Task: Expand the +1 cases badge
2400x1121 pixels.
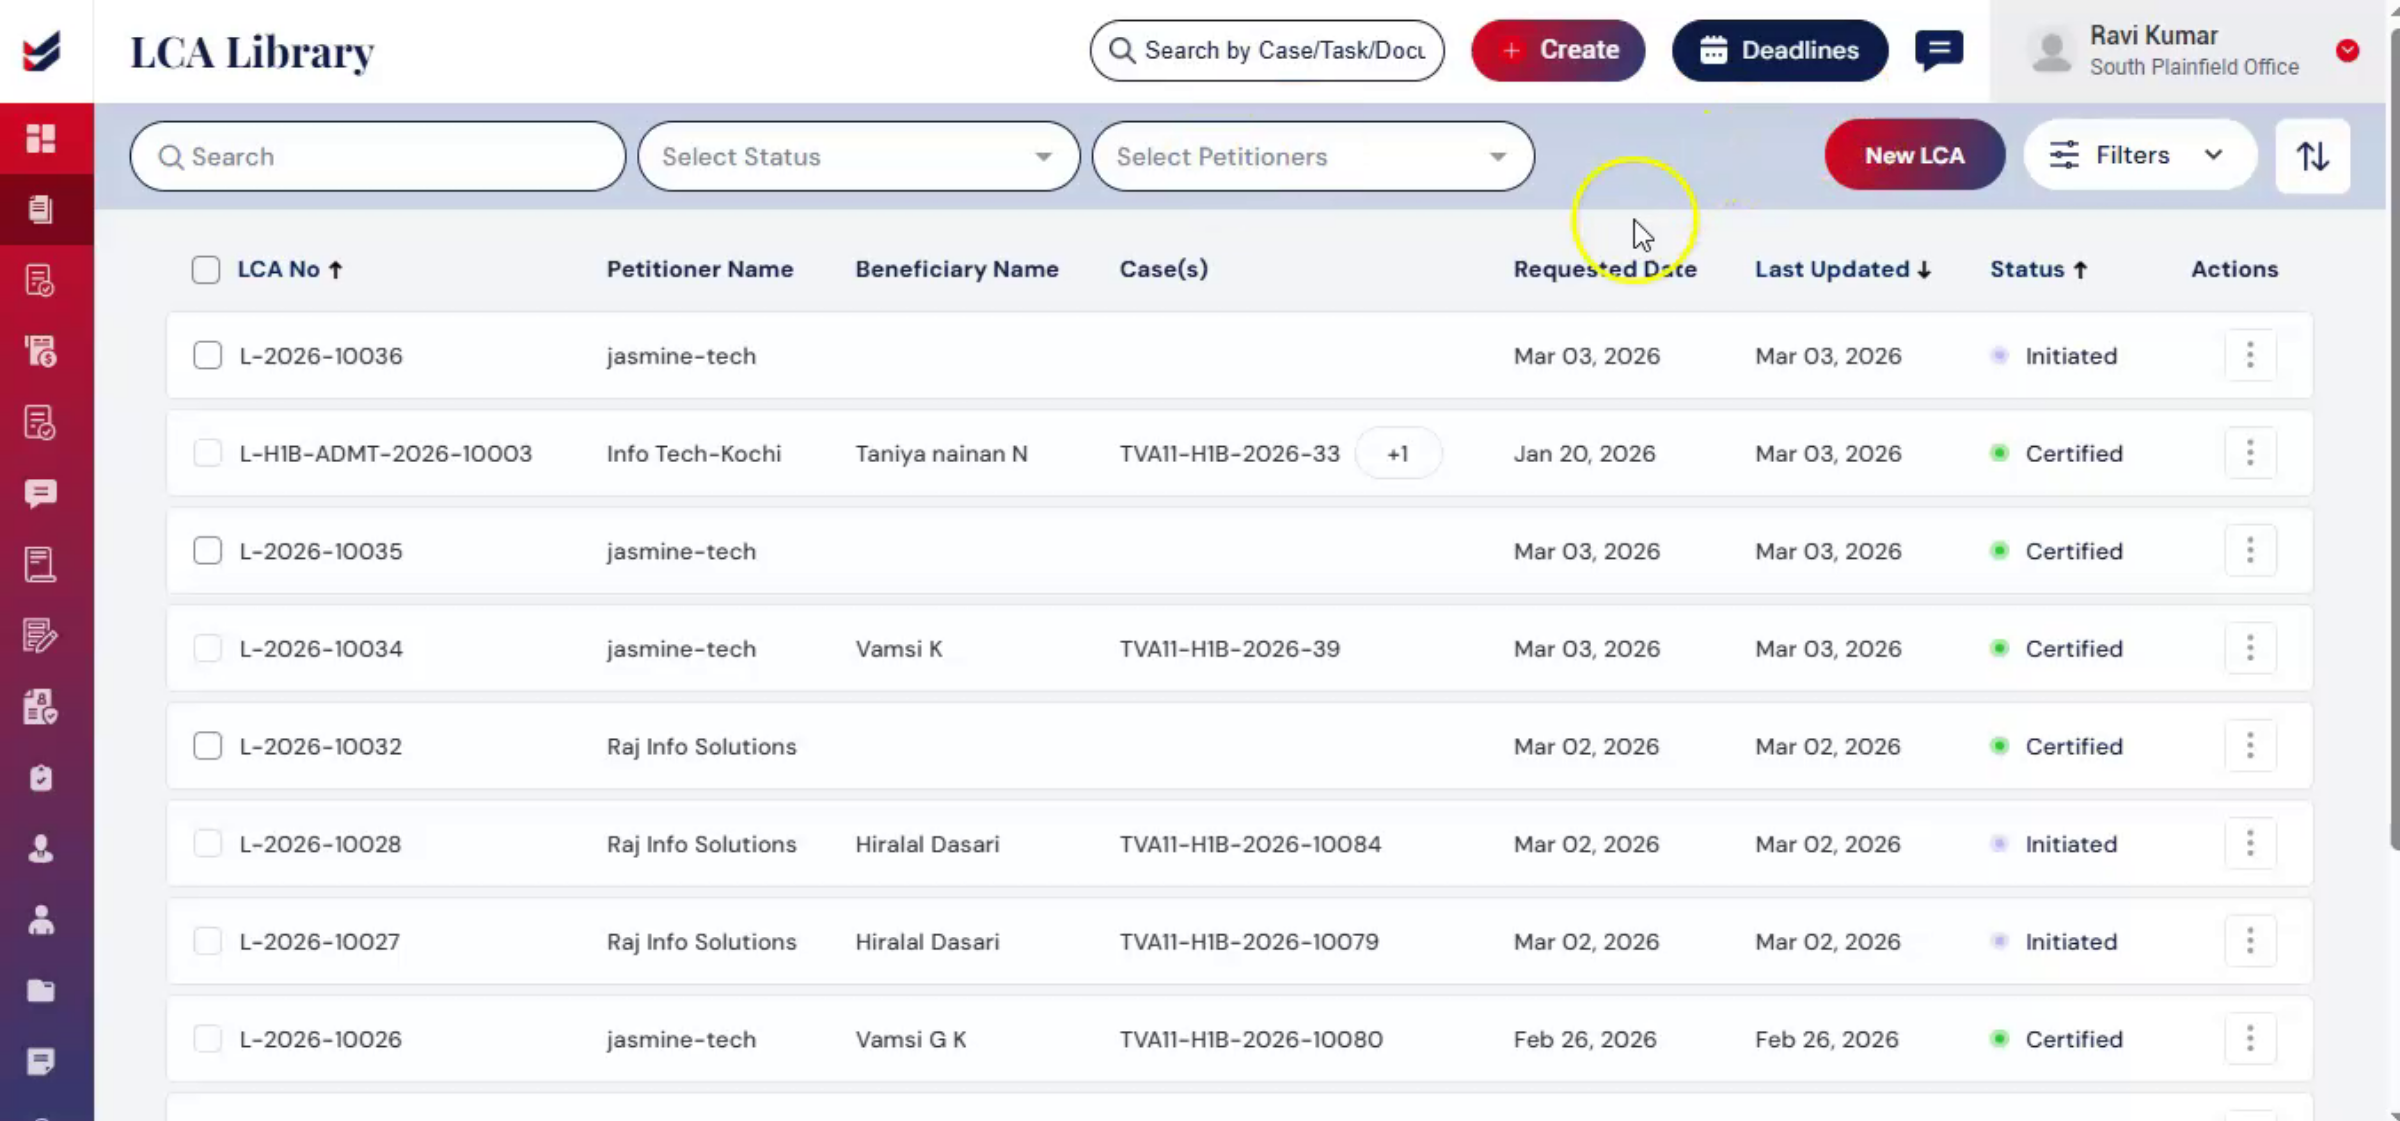Action: tap(1398, 453)
